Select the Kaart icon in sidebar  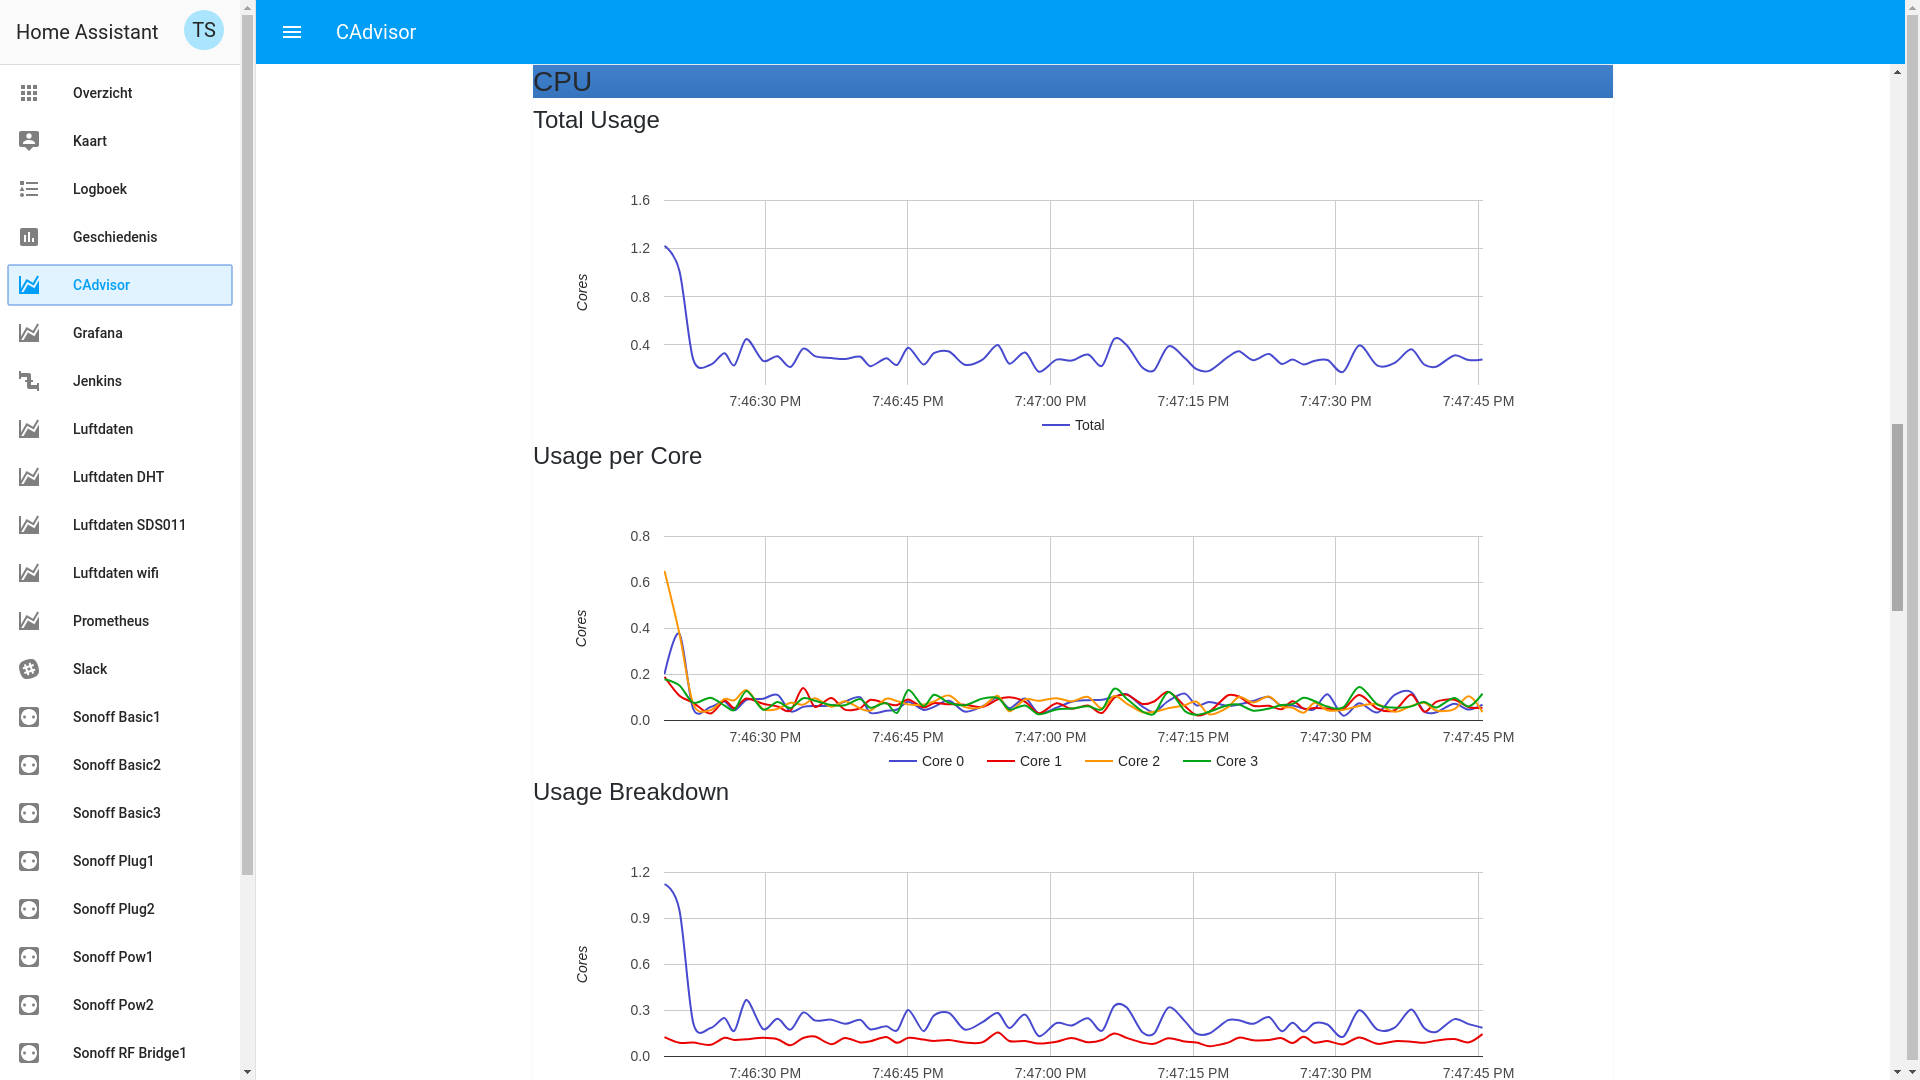29,141
